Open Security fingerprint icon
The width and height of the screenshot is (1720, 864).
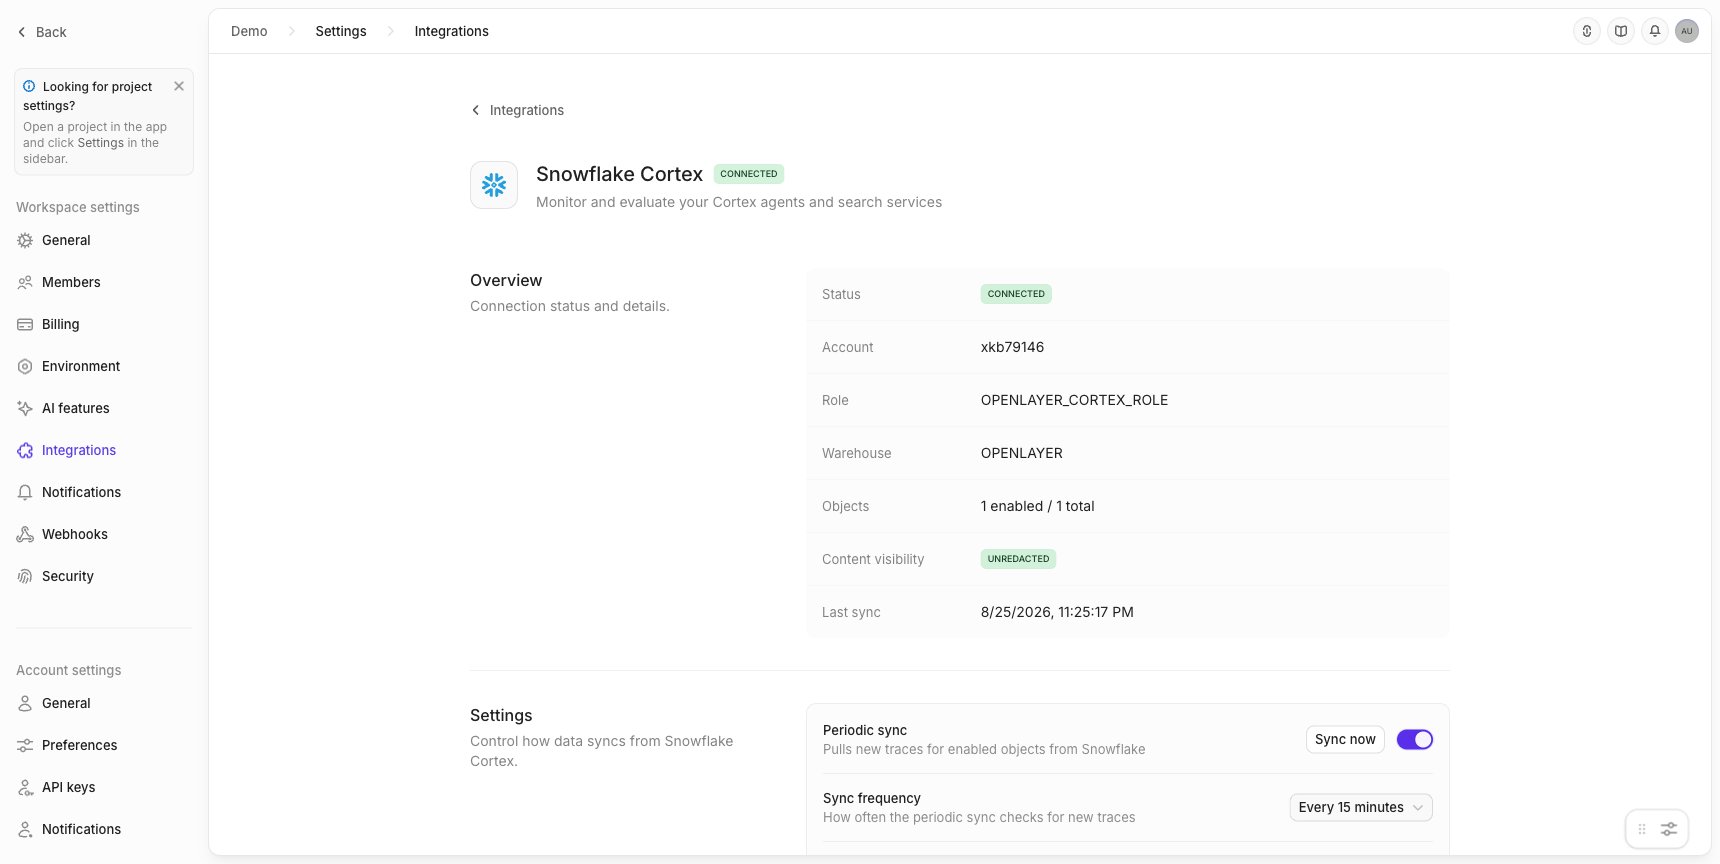(25, 576)
